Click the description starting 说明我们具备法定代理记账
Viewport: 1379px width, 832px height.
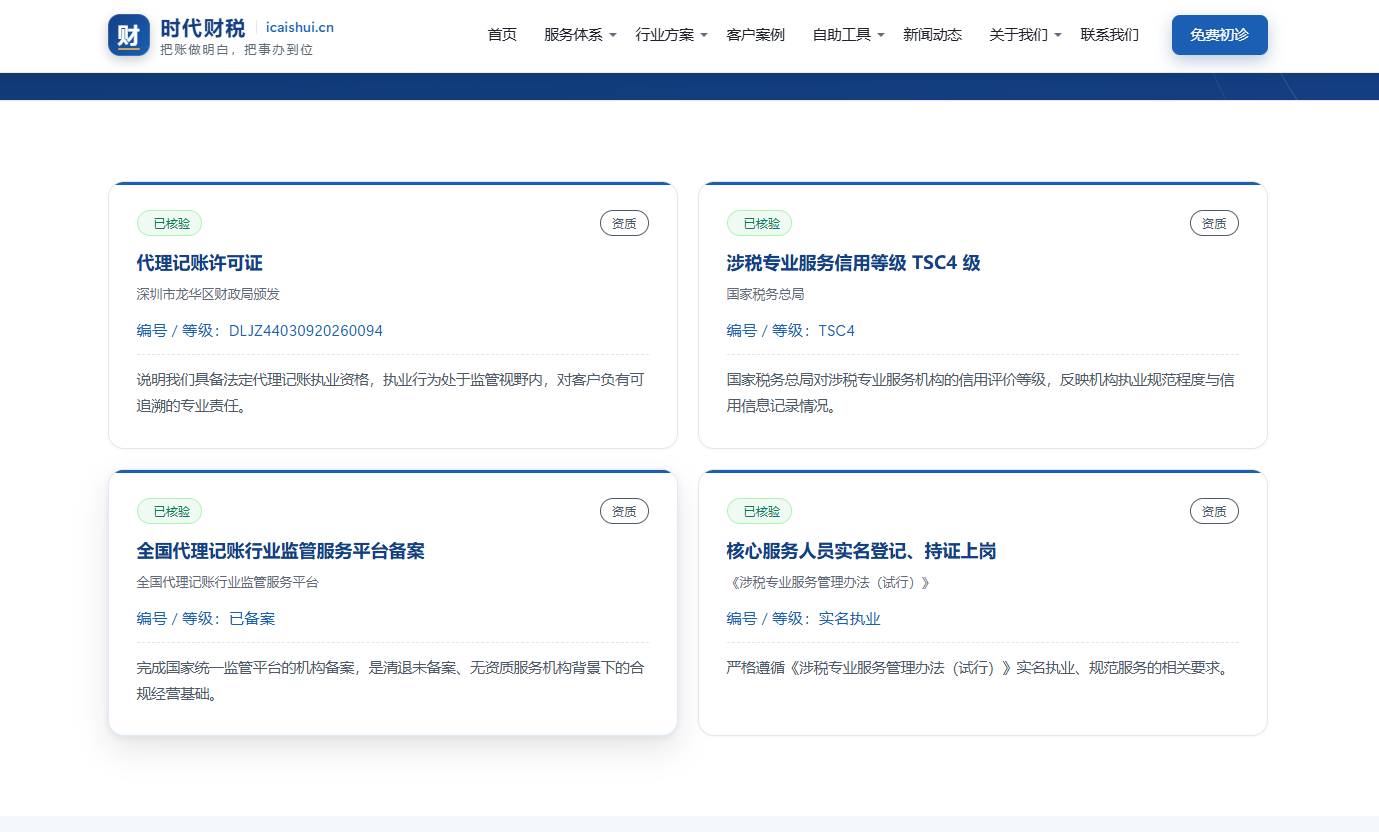click(391, 393)
